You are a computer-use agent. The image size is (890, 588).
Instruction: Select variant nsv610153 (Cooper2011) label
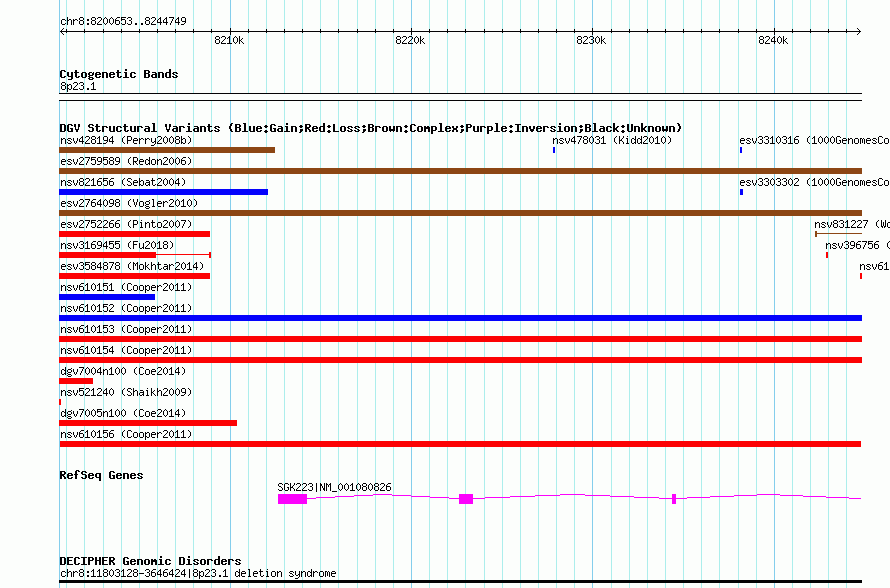126,329
